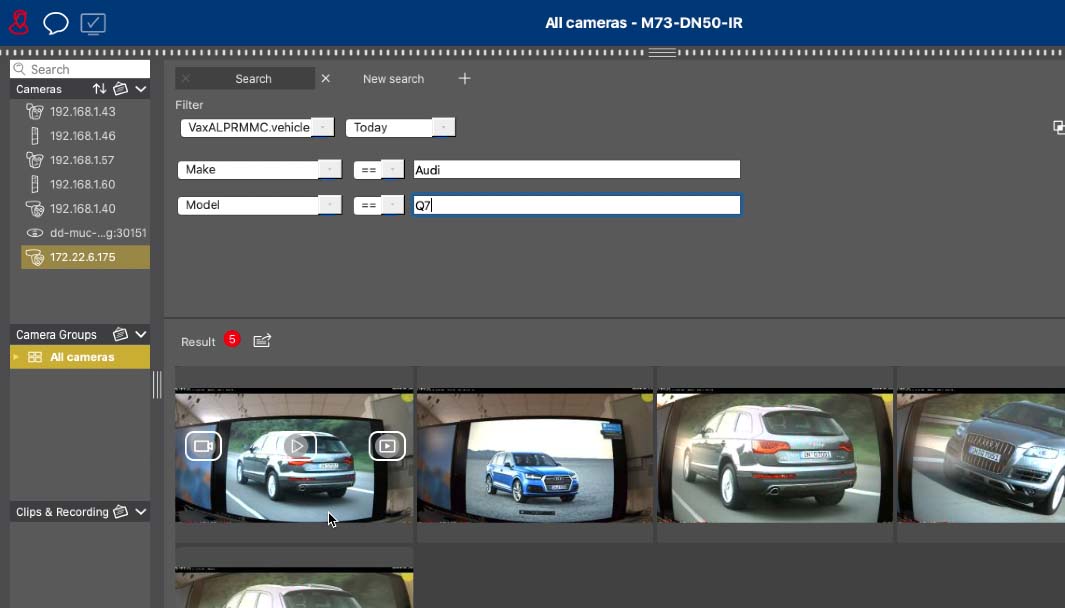Play the first result thumbnail
The width and height of the screenshot is (1065, 608).
click(x=297, y=446)
